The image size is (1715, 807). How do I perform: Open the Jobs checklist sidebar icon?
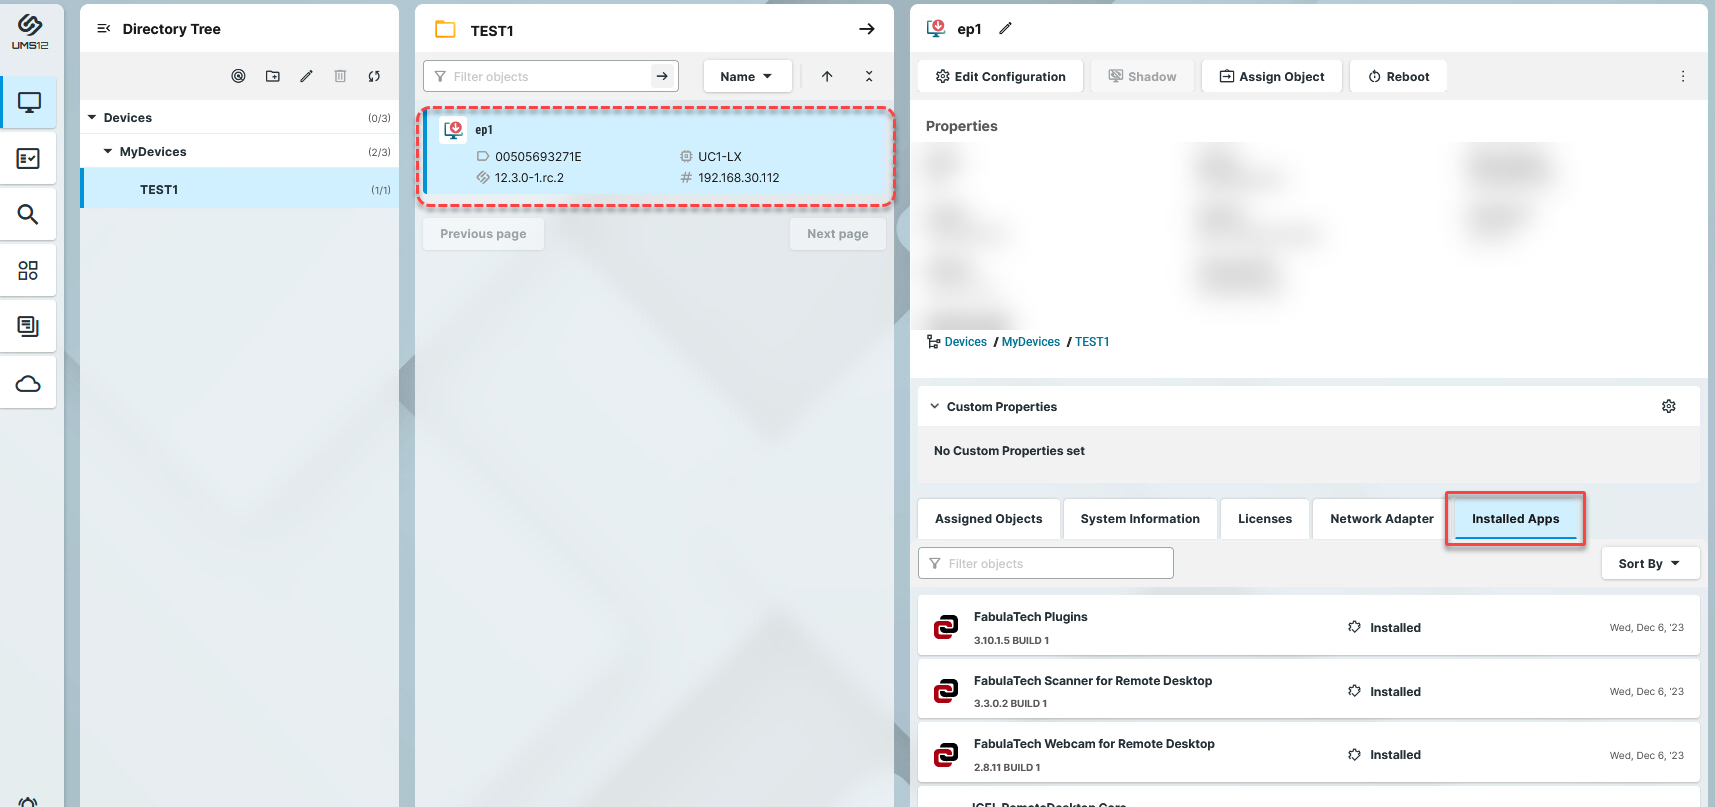coord(29,159)
